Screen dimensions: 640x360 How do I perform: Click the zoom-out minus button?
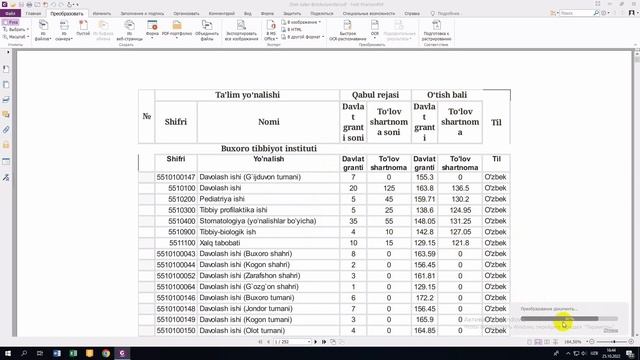coord(592,342)
